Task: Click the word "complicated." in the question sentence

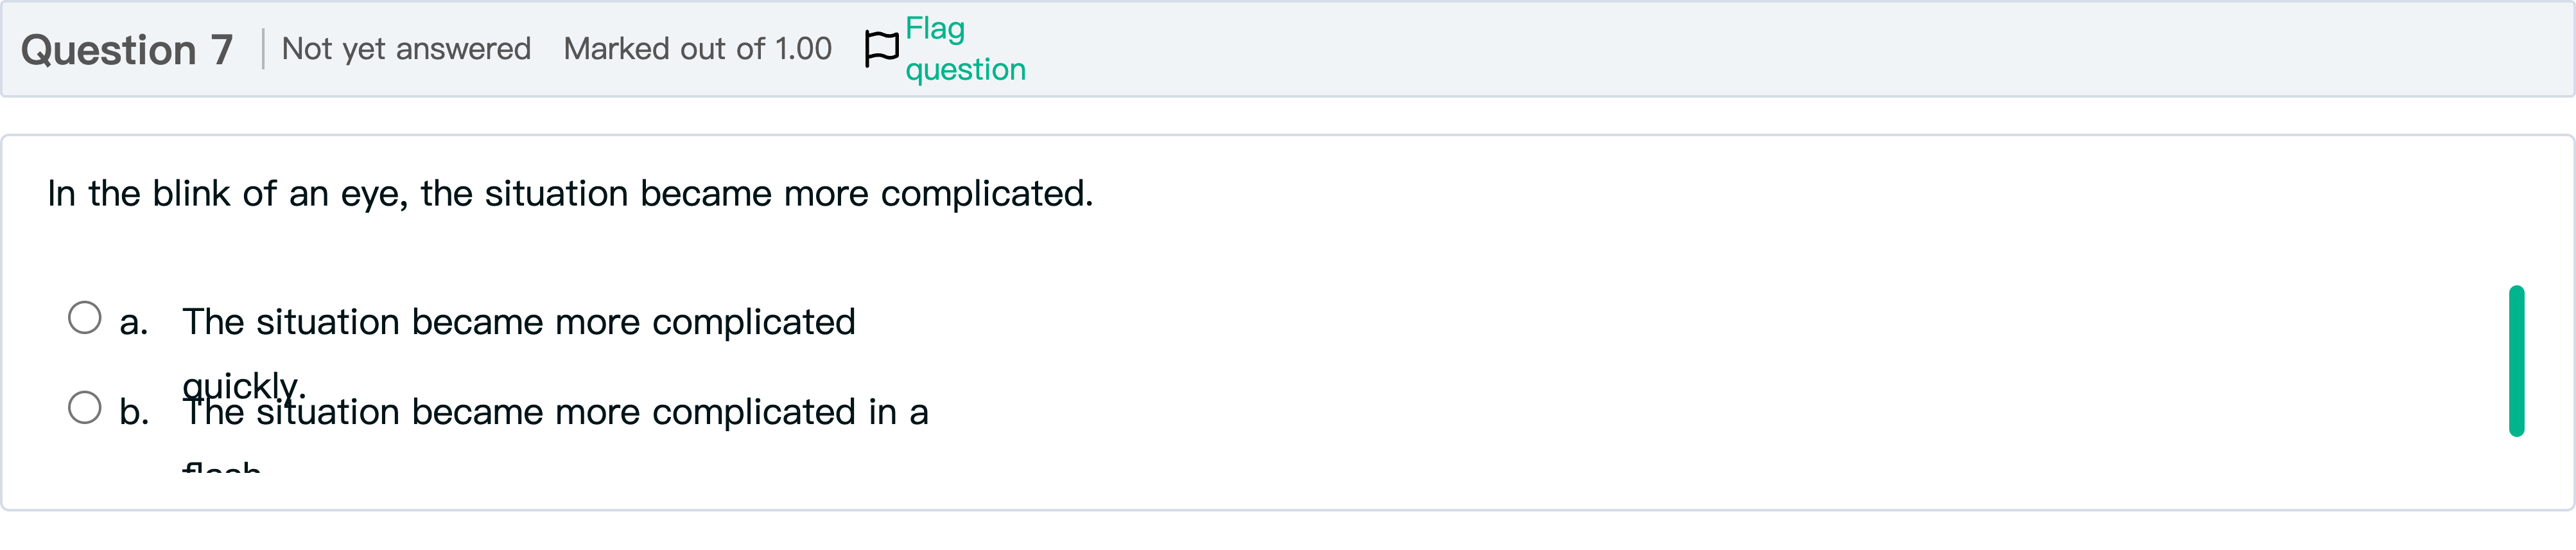Action: point(986,194)
